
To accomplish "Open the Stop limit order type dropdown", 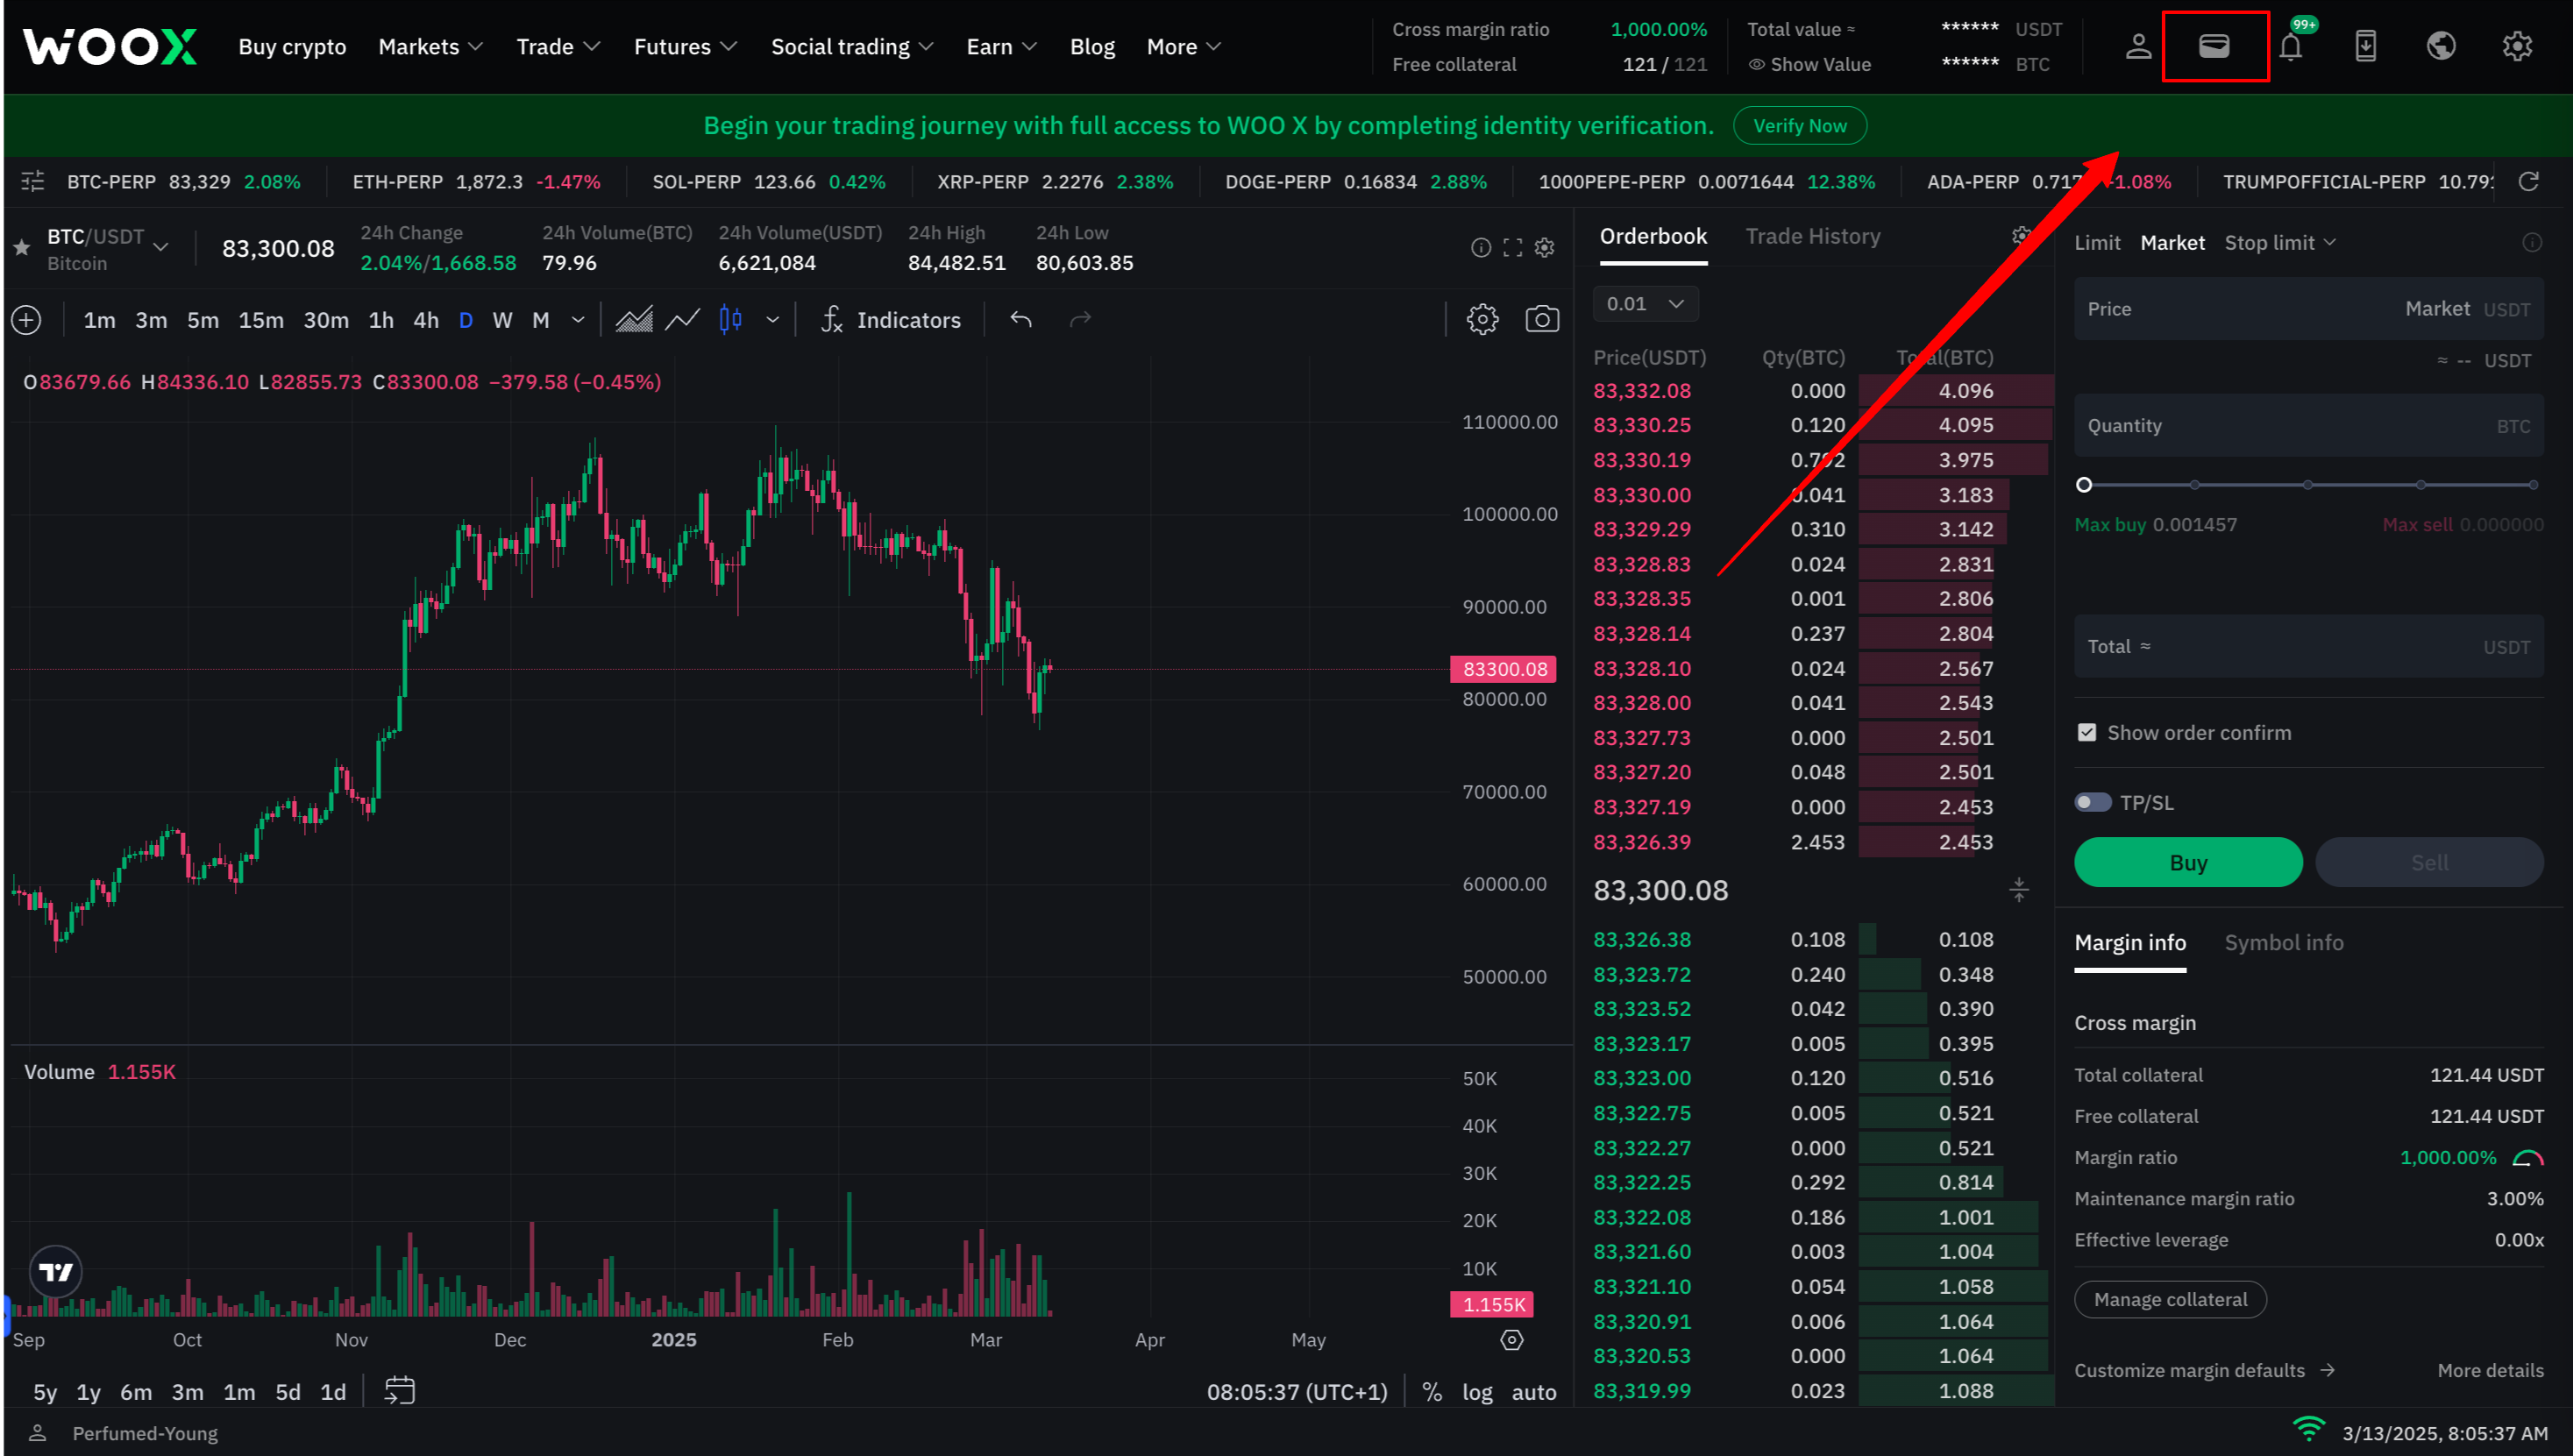I will pos(2280,243).
